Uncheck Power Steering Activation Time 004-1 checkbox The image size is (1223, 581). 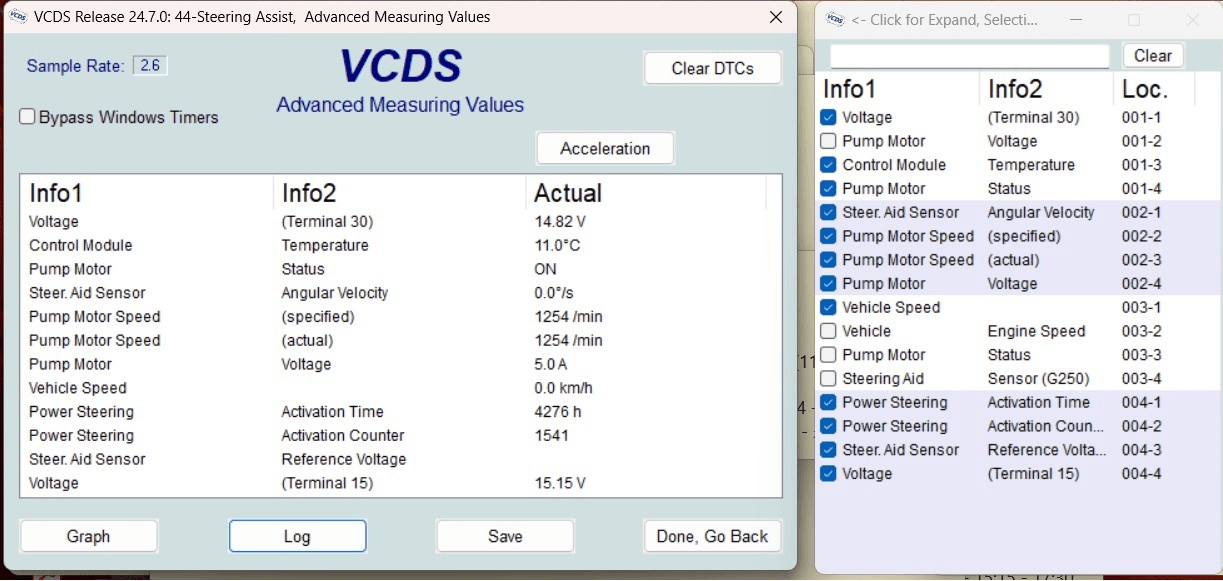point(828,402)
